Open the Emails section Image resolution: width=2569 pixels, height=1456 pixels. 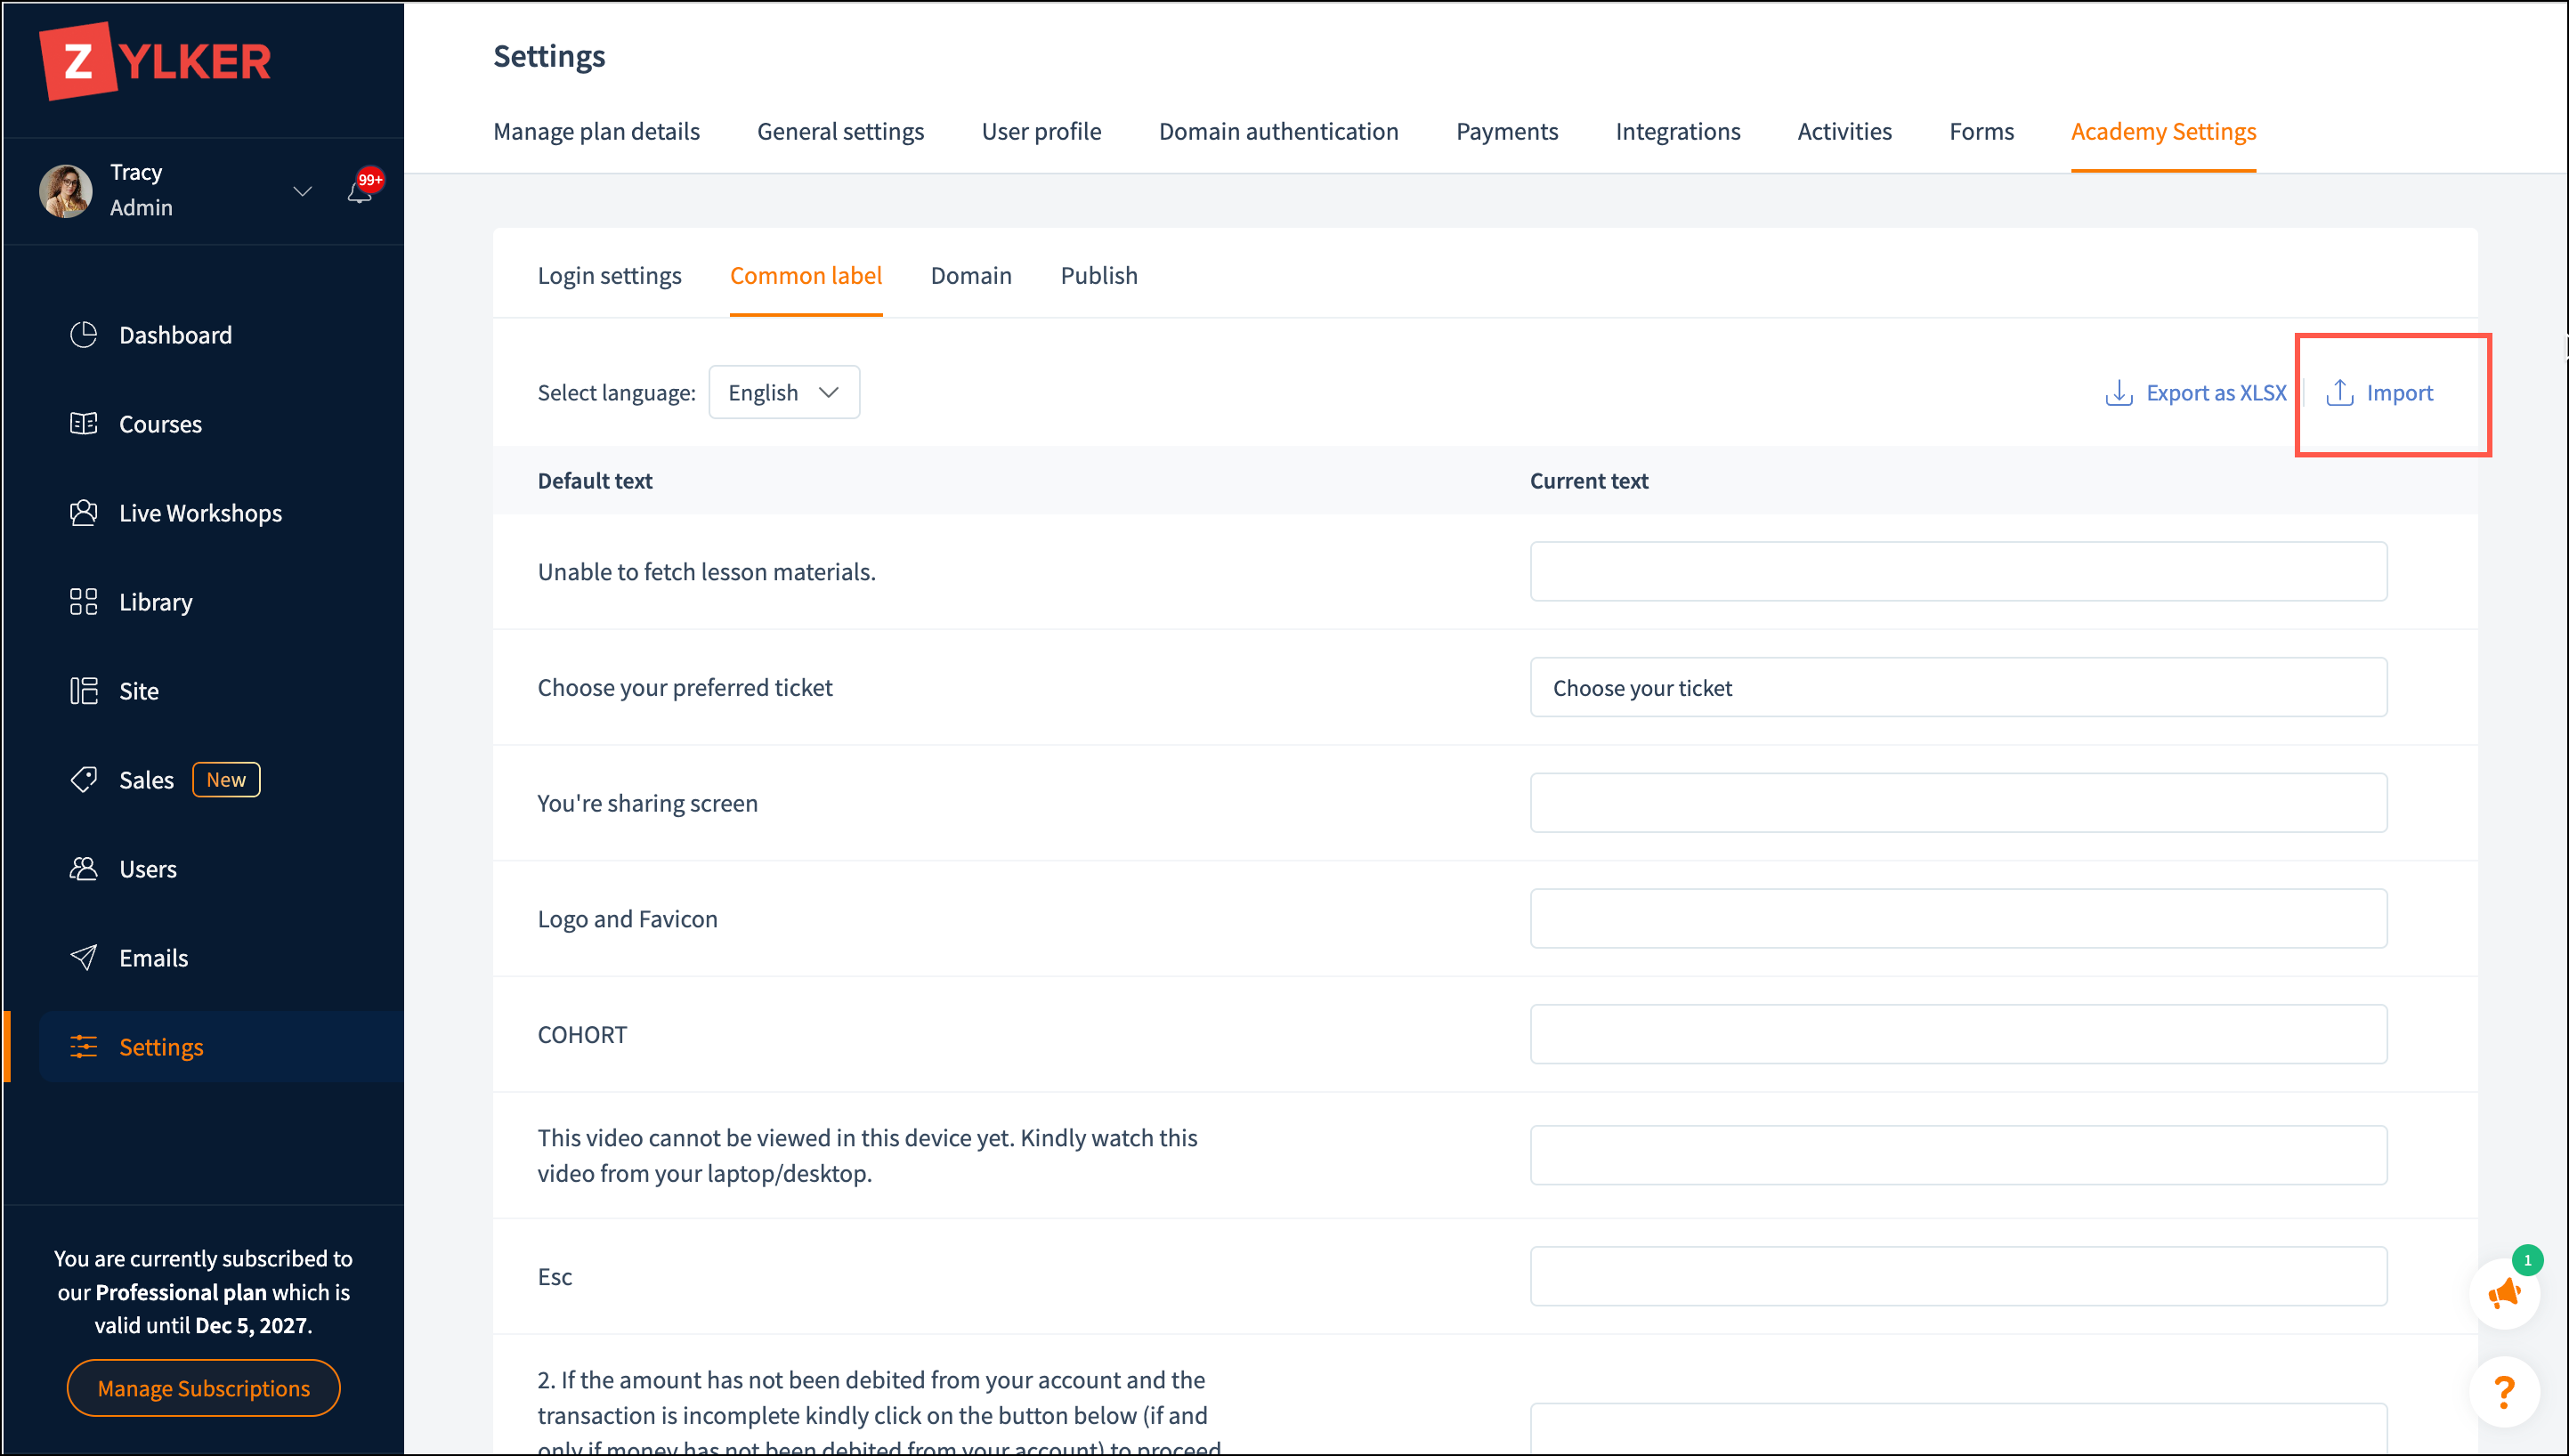153,958
